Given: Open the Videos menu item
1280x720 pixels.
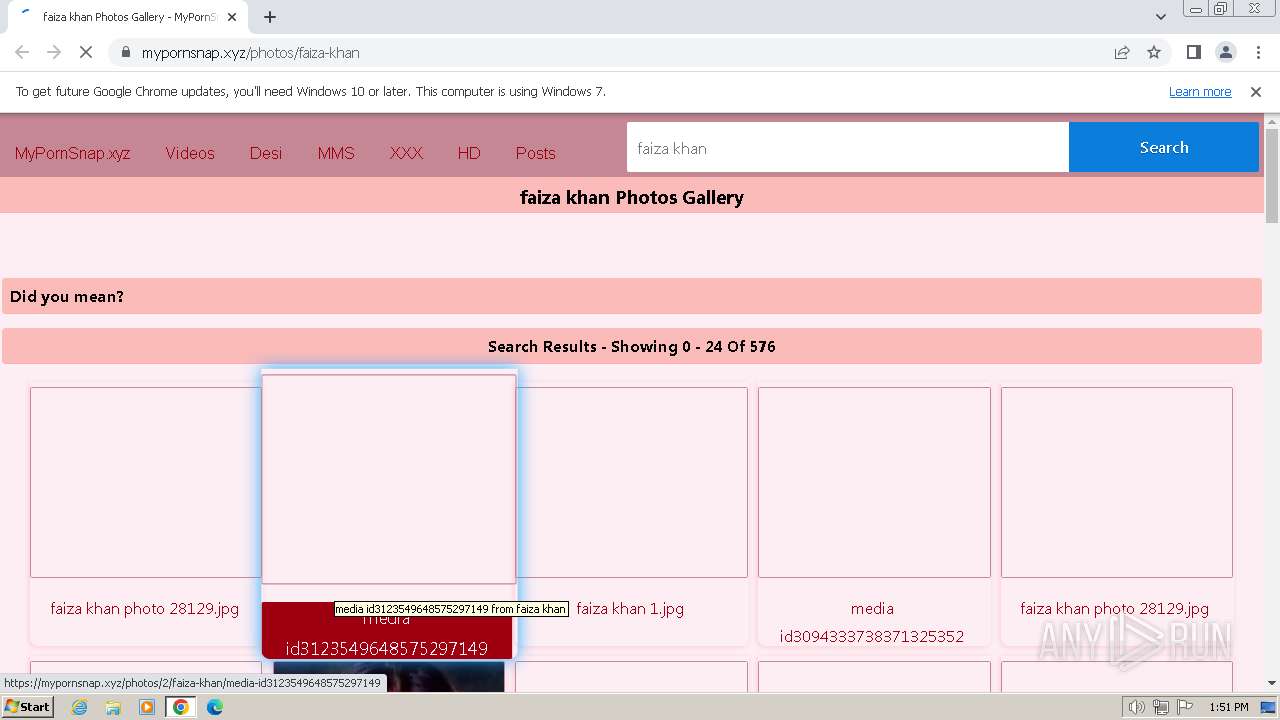Looking at the screenshot, I should (190, 153).
